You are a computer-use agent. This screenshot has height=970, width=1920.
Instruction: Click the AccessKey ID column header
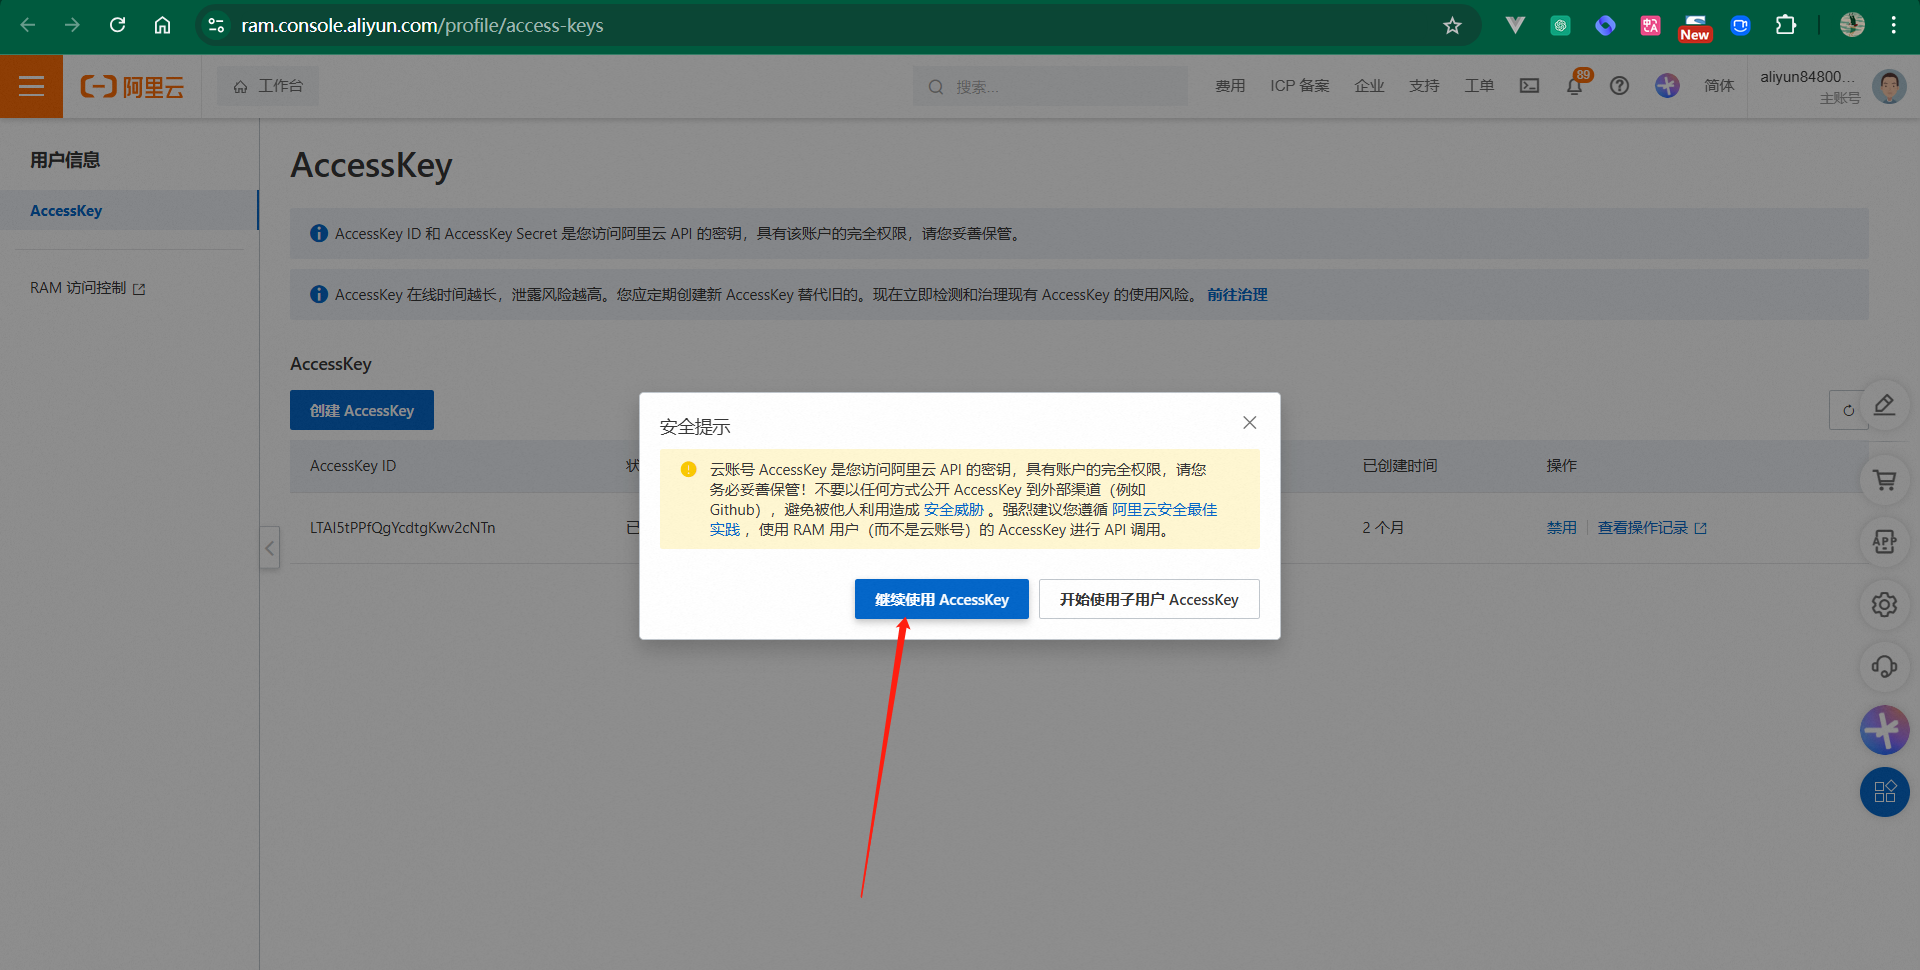[x=353, y=465]
